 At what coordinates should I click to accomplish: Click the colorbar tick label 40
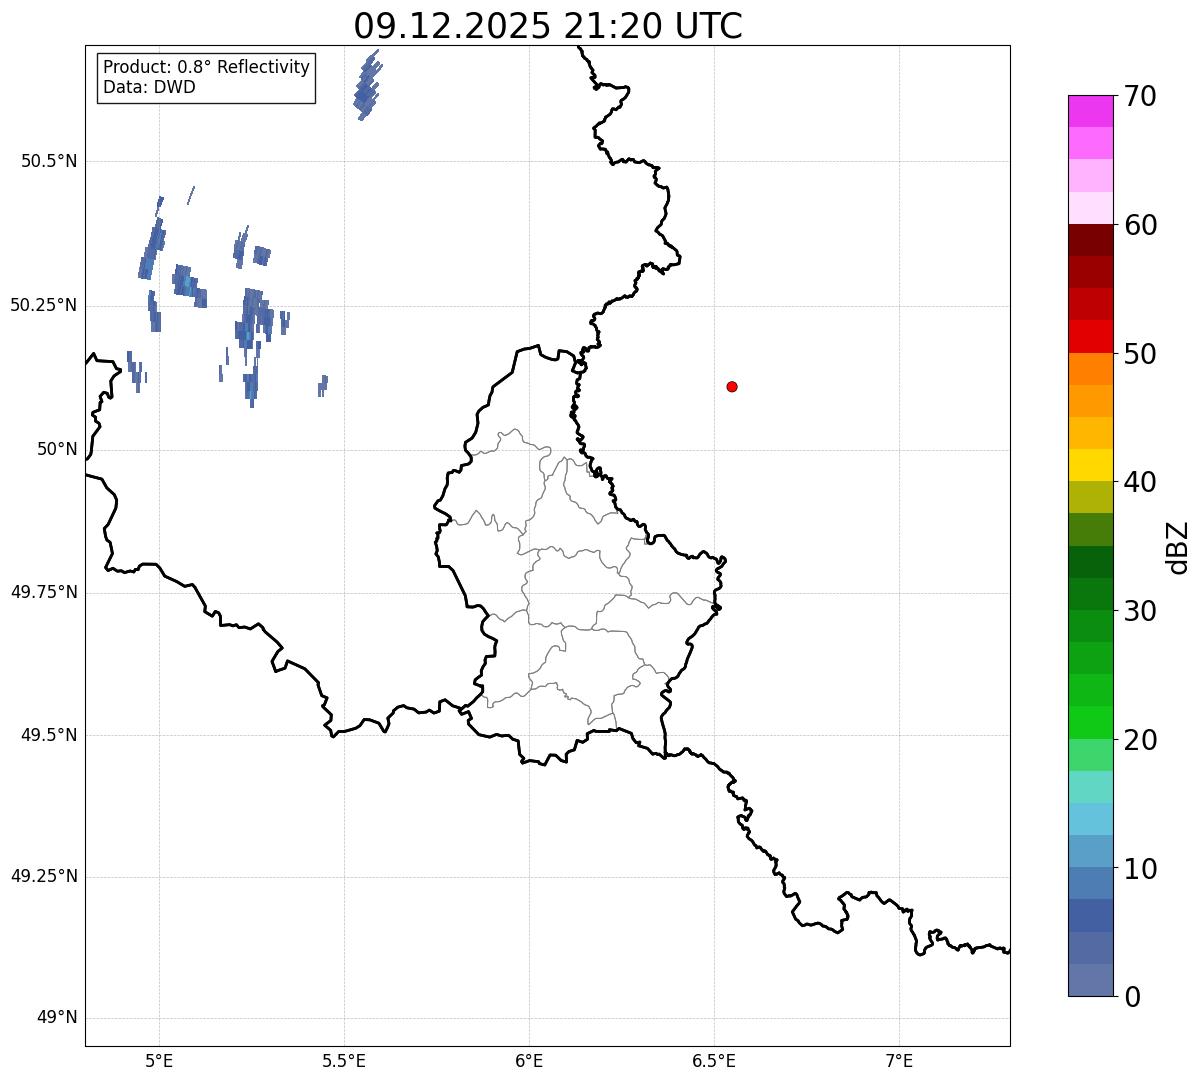[x=1141, y=482]
